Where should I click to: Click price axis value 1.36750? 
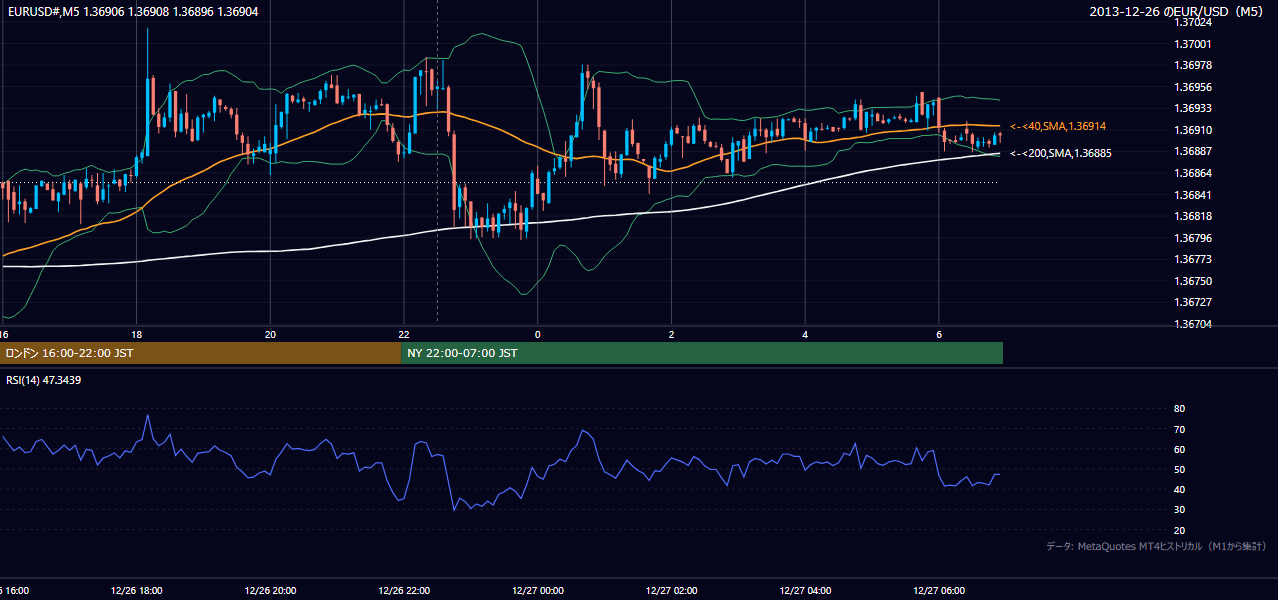click(x=1193, y=281)
